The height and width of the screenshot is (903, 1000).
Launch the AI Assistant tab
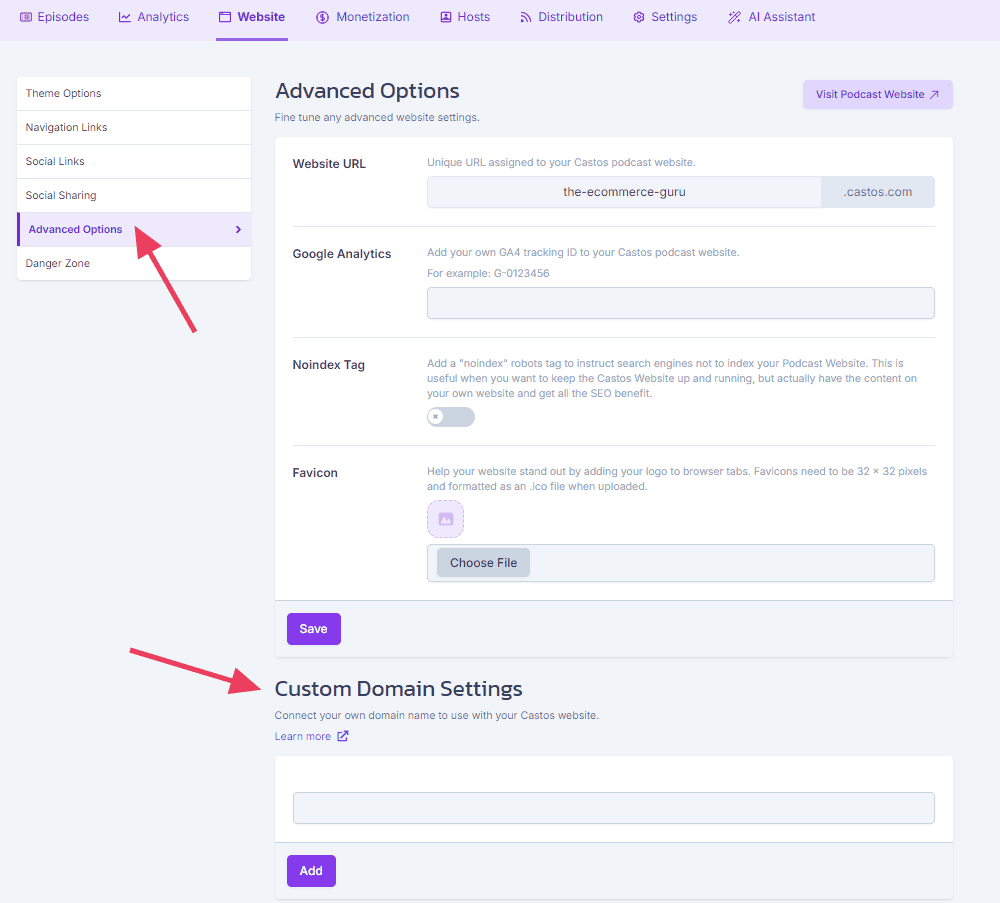coord(772,17)
